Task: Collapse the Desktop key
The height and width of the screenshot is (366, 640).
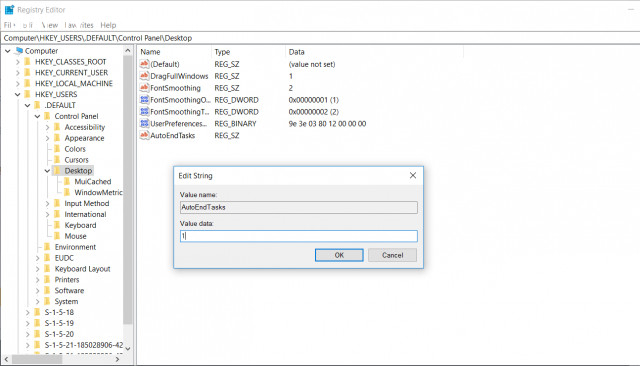Action: click(x=47, y=171)
